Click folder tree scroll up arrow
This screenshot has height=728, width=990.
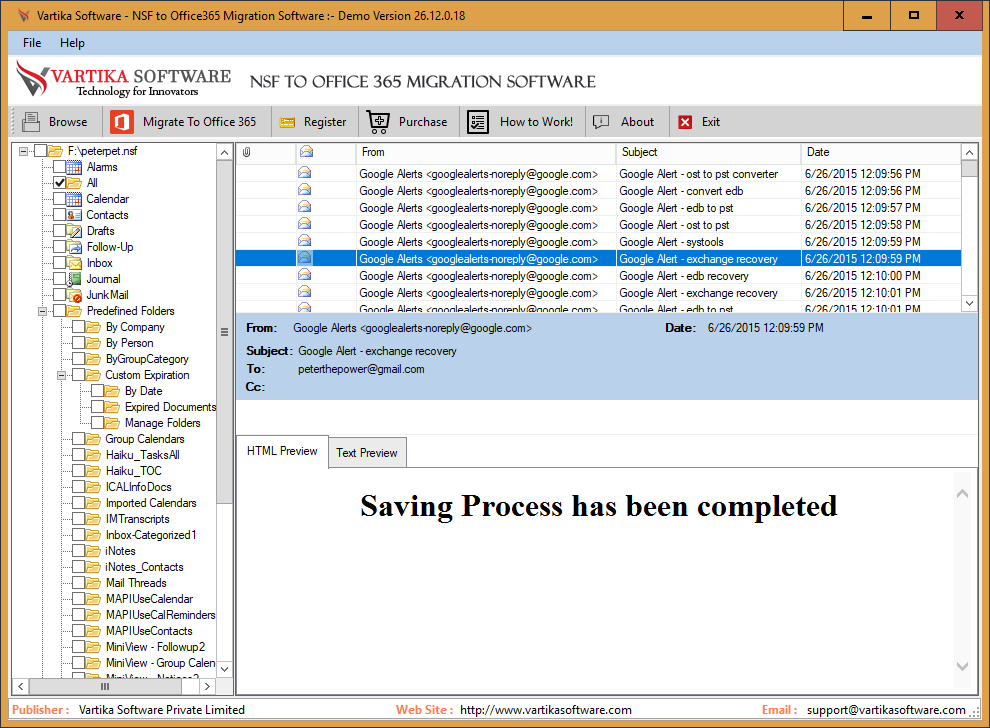[224, 152]
